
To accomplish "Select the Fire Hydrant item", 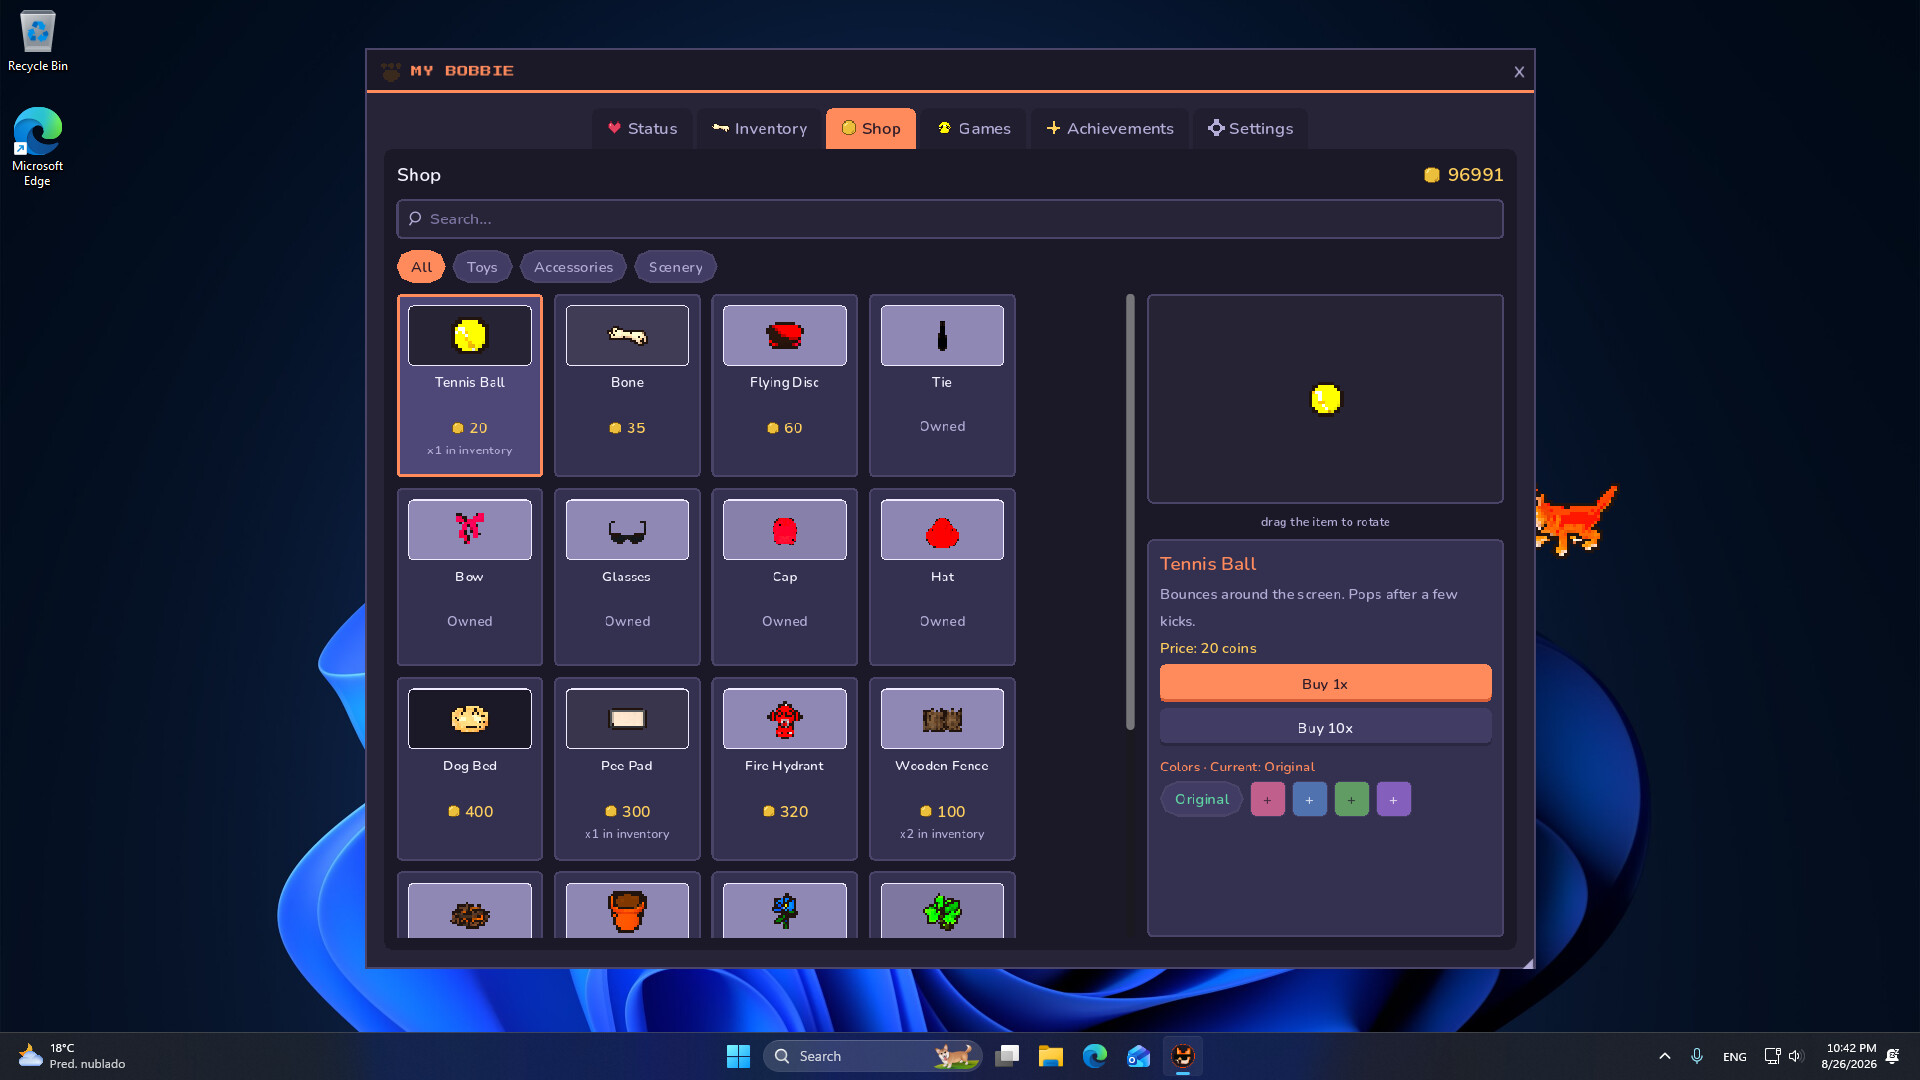I will [784, 769].
